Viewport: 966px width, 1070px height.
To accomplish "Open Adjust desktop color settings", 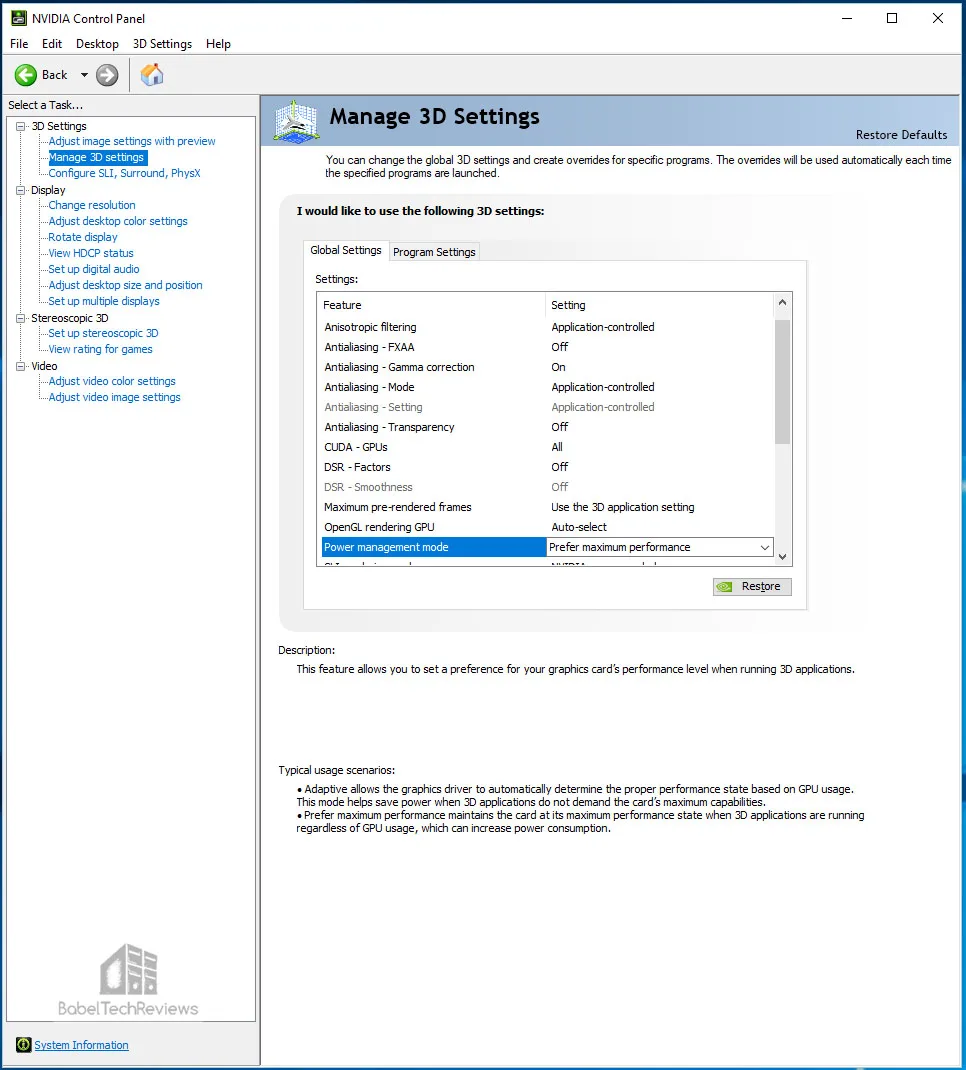I will [117, 221].
